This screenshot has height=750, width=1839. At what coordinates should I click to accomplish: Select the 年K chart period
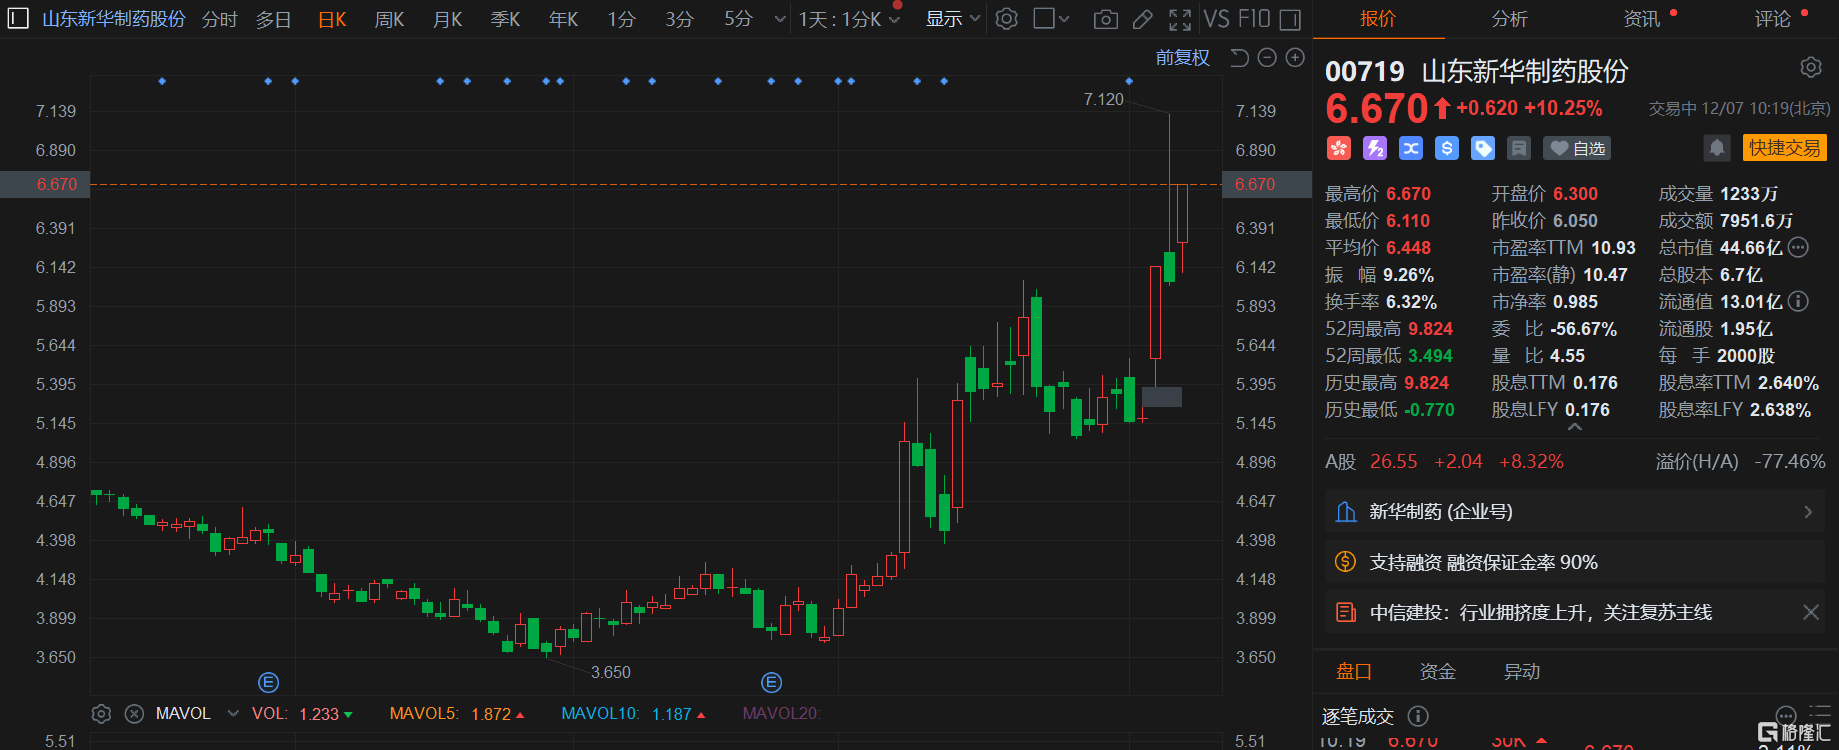click(x=564, y=19)
